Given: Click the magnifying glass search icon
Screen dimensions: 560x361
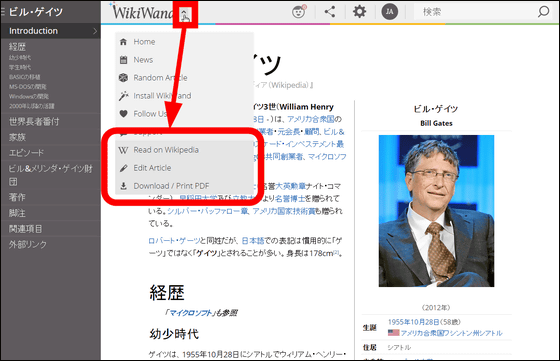Looking at the screenshot, I should [x=543, y=12].
